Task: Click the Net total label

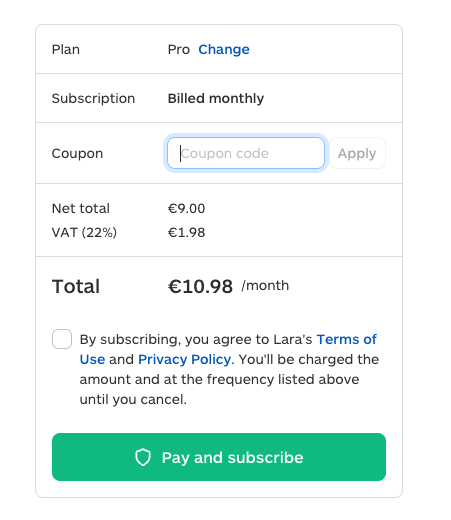Action: [x=81, y=208]
